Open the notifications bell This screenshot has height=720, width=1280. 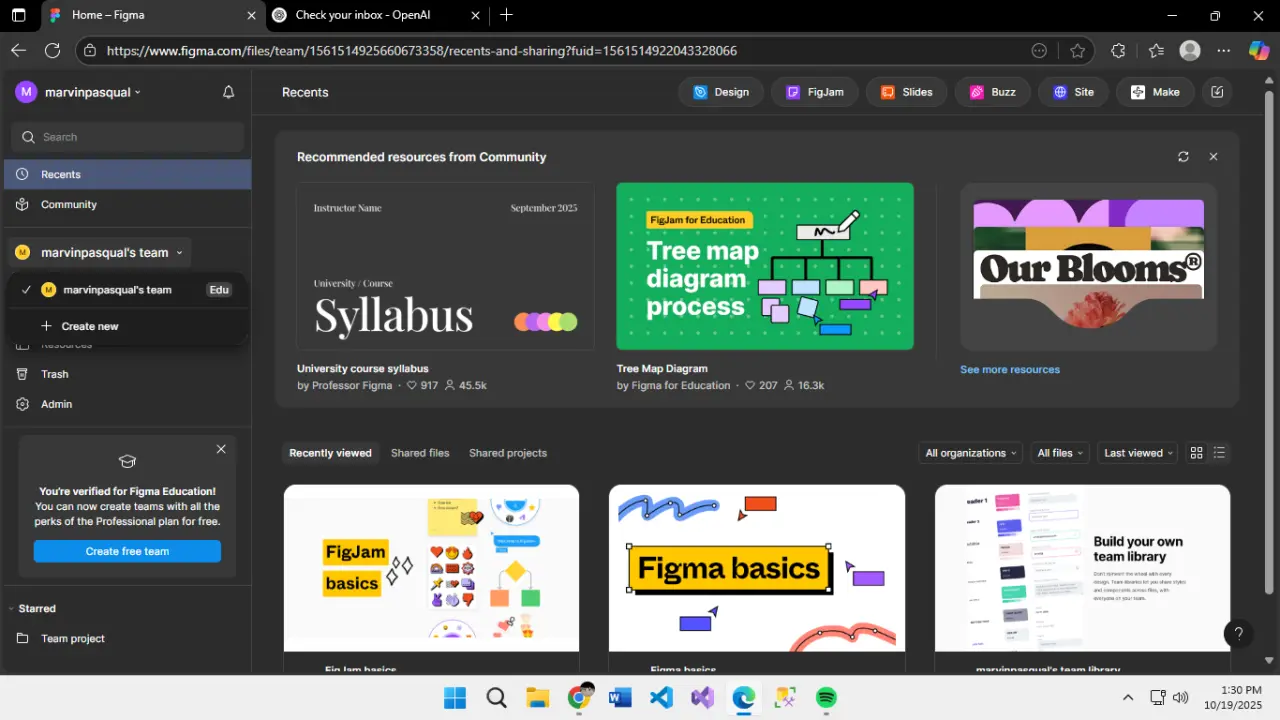point(228,92)
